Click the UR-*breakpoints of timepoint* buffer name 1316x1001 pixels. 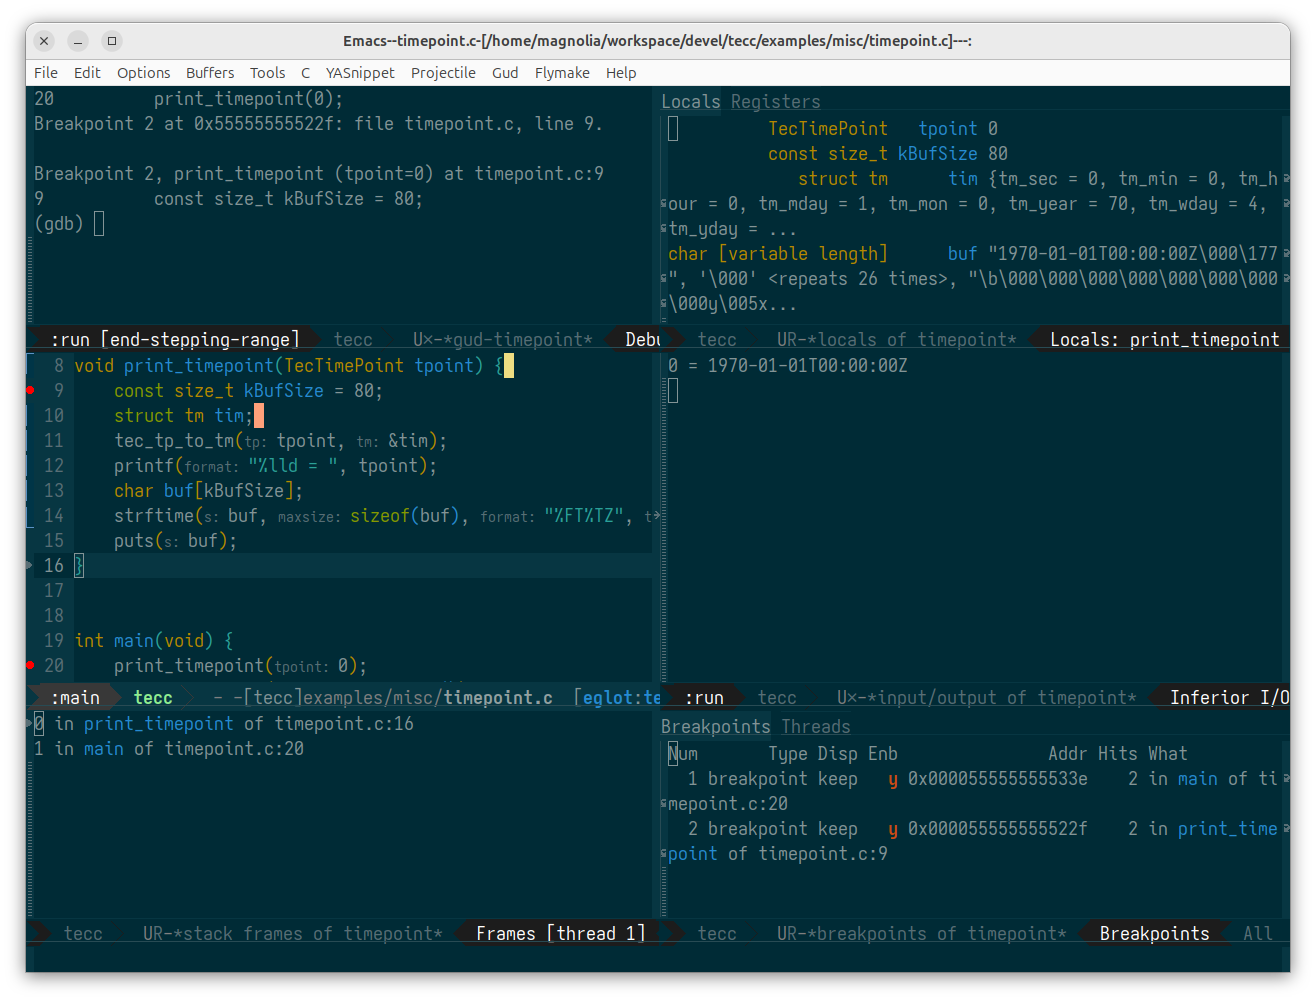pos(921,934)
